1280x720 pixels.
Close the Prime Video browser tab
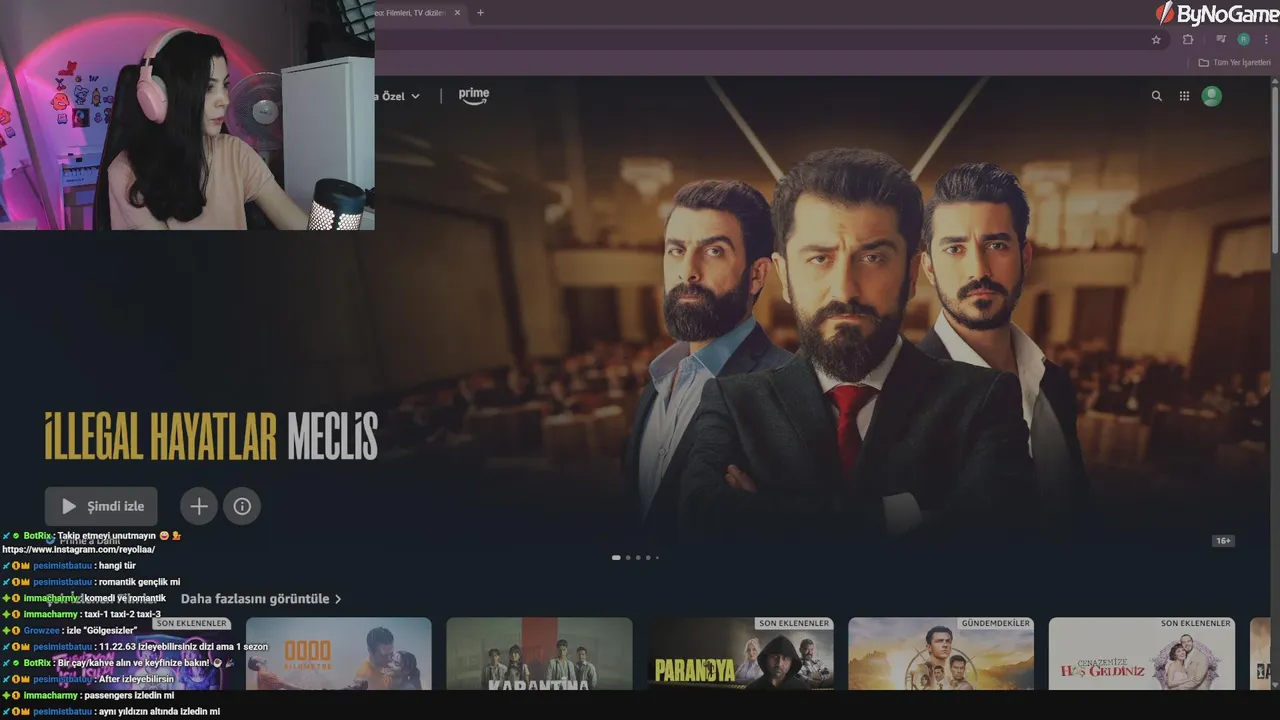coord(458,13)
